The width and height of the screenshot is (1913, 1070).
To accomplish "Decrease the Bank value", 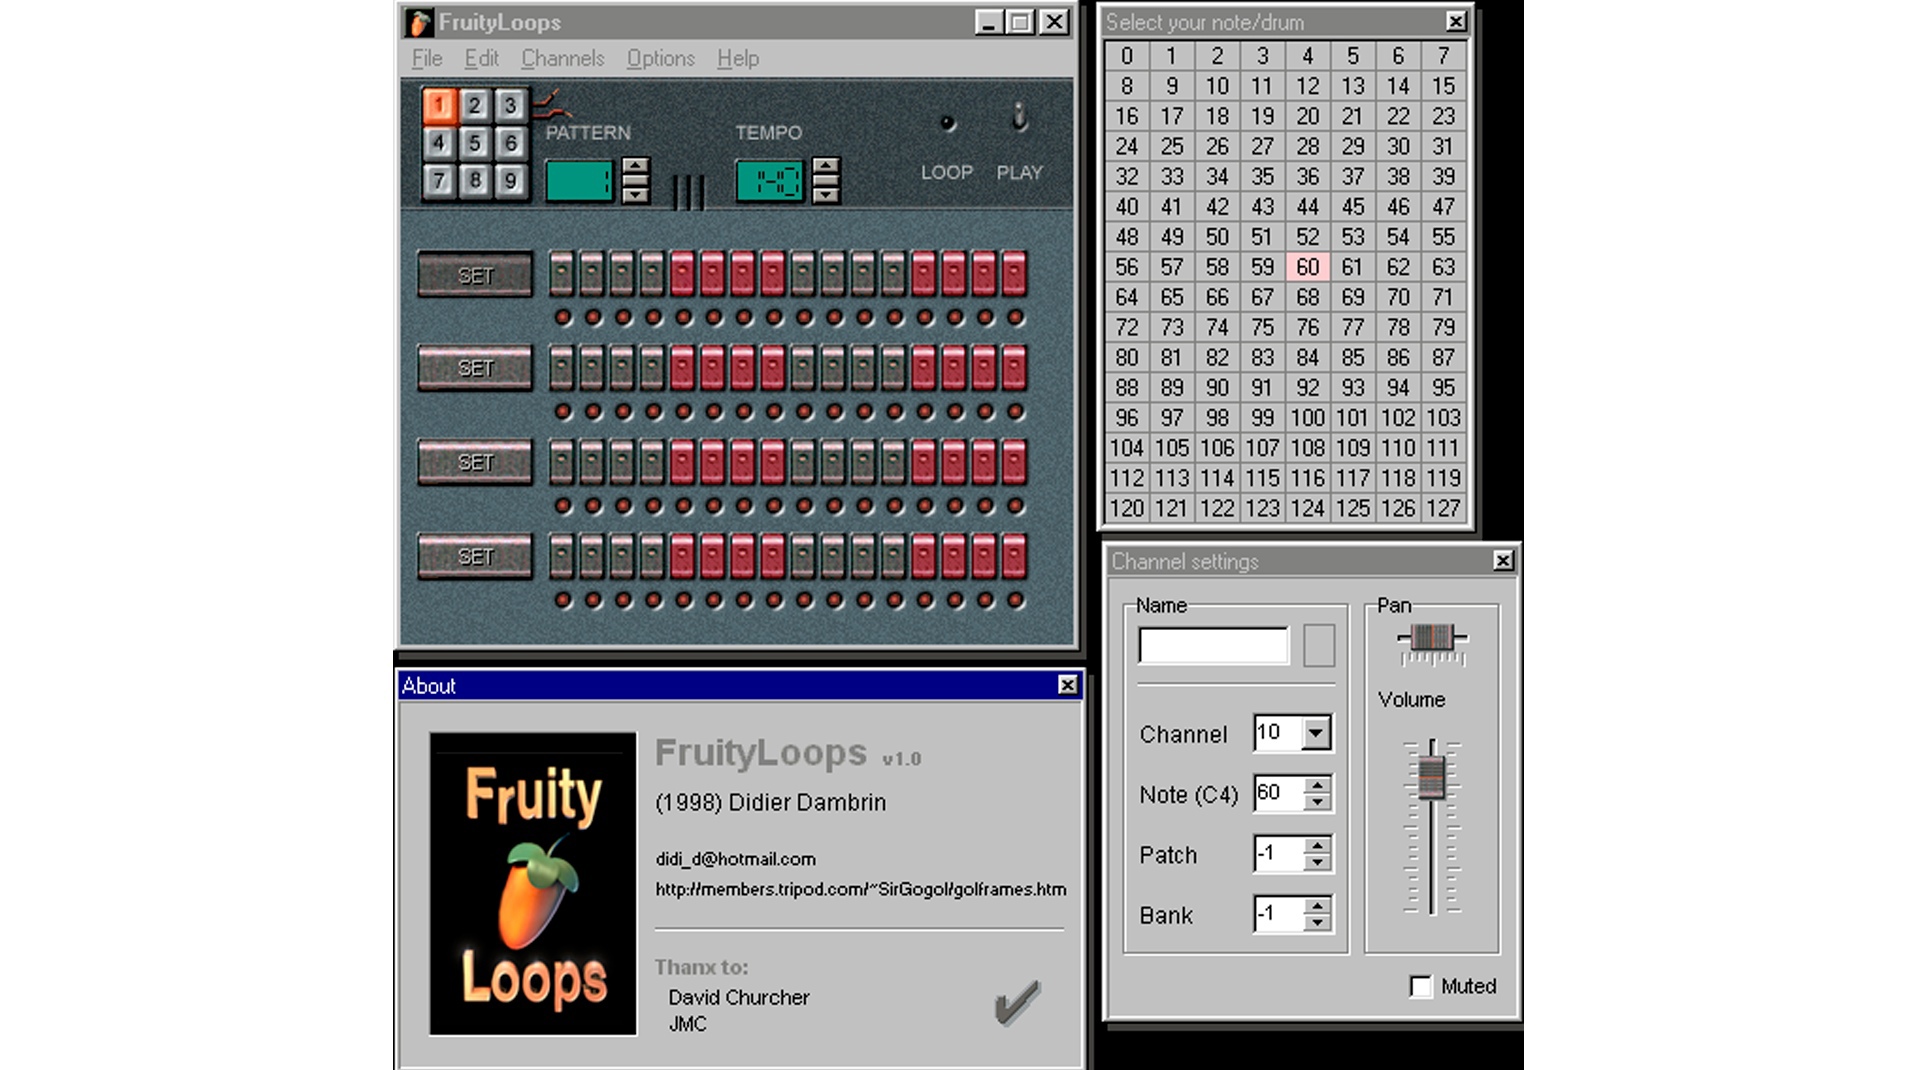I will pos(1317,923).
